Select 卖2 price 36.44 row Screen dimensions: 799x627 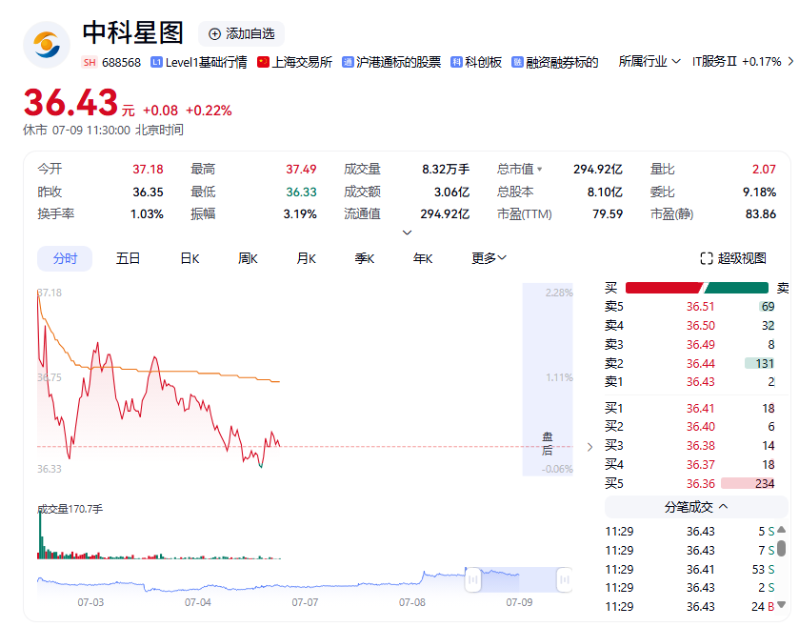(690, 363)
